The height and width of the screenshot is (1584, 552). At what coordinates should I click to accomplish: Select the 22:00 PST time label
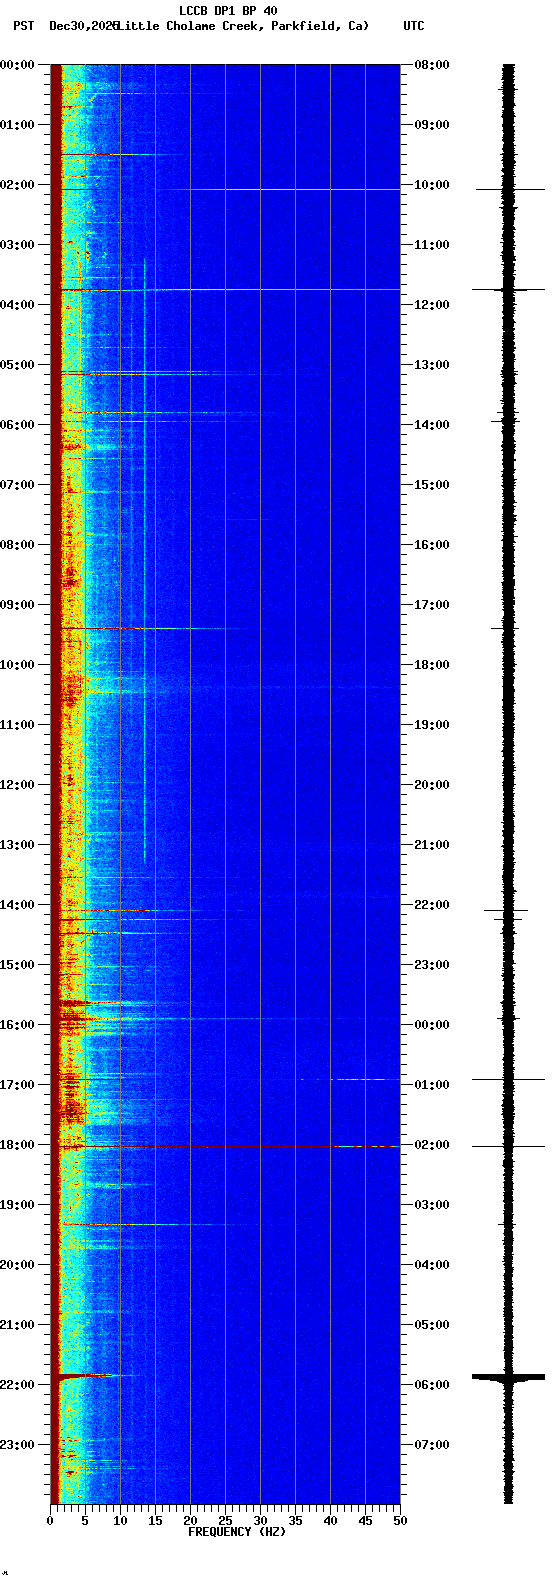click(17, 1385)
